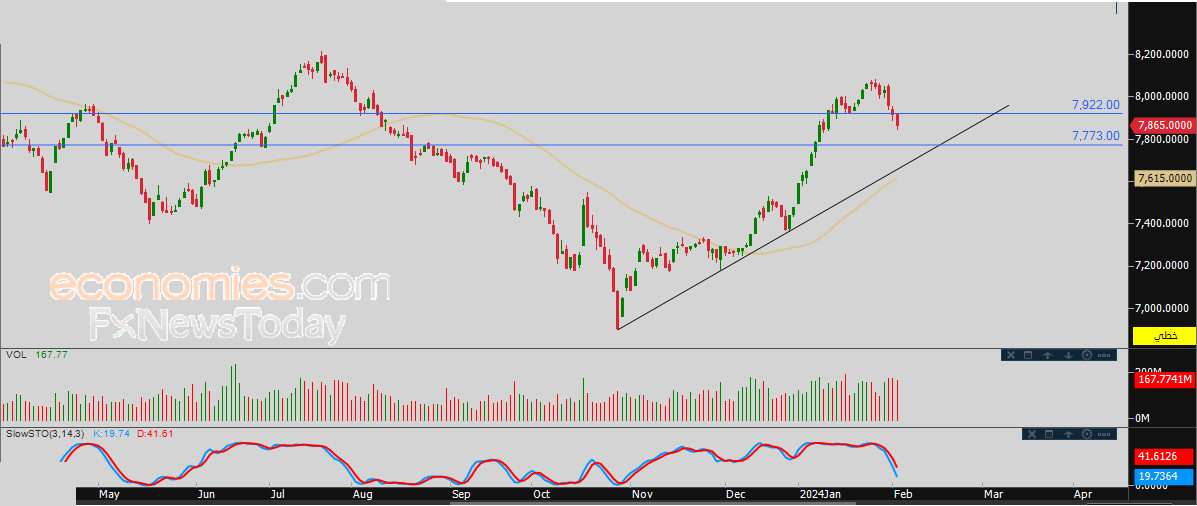Maximize the VOL indicator panel
This screenshot has width=1197, height=506.
tap(1028, 355)
